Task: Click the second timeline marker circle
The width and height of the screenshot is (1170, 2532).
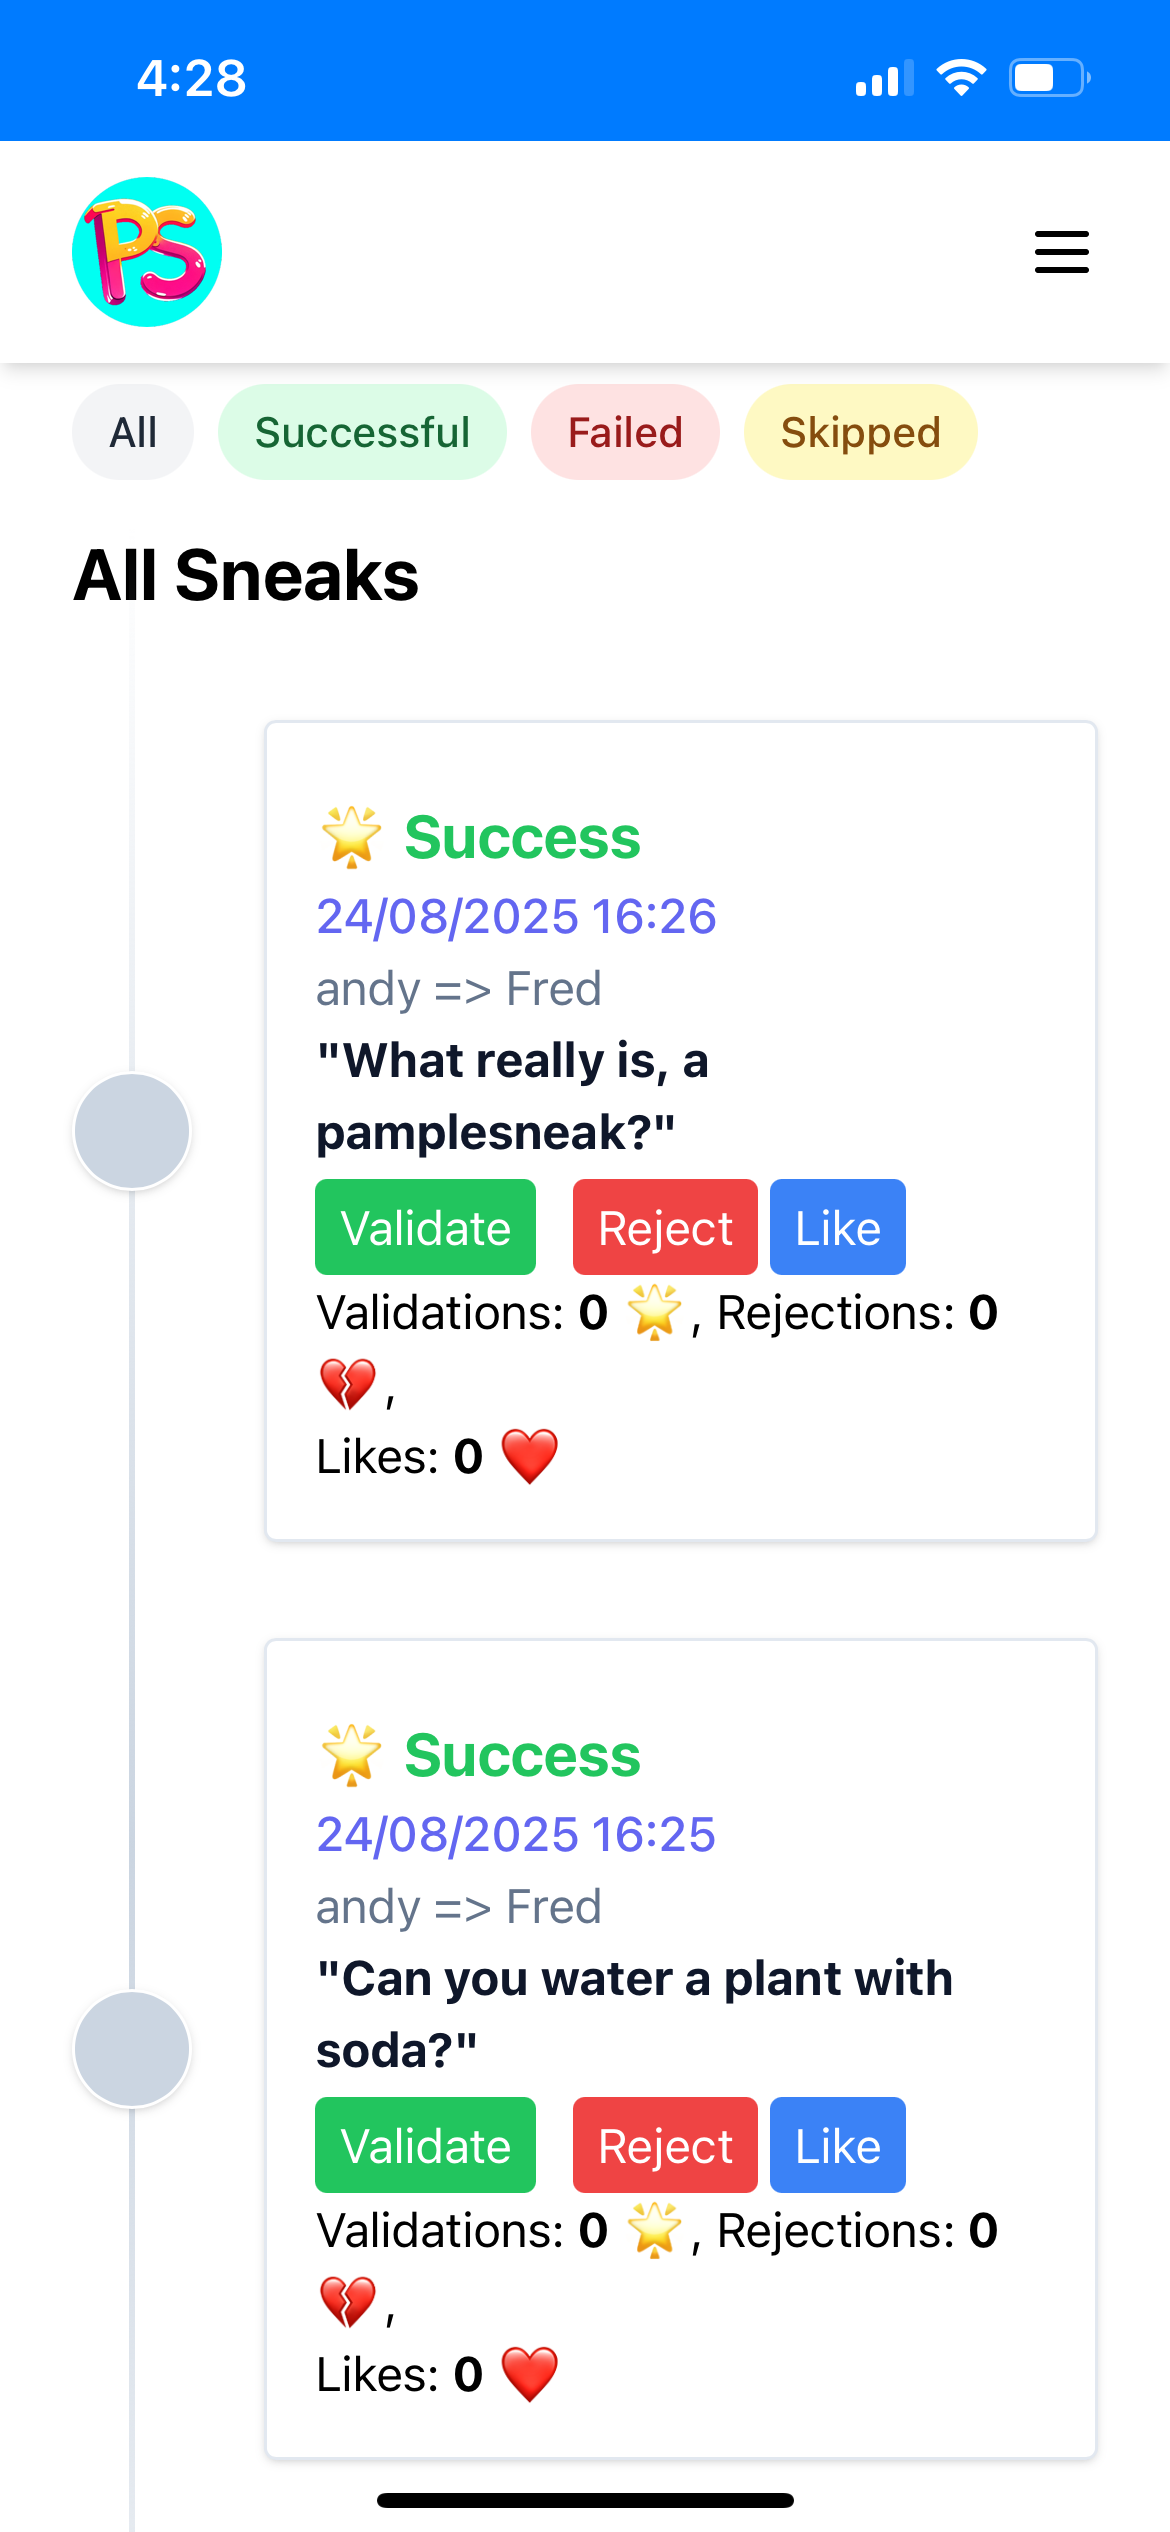Action: (132, 2049)
